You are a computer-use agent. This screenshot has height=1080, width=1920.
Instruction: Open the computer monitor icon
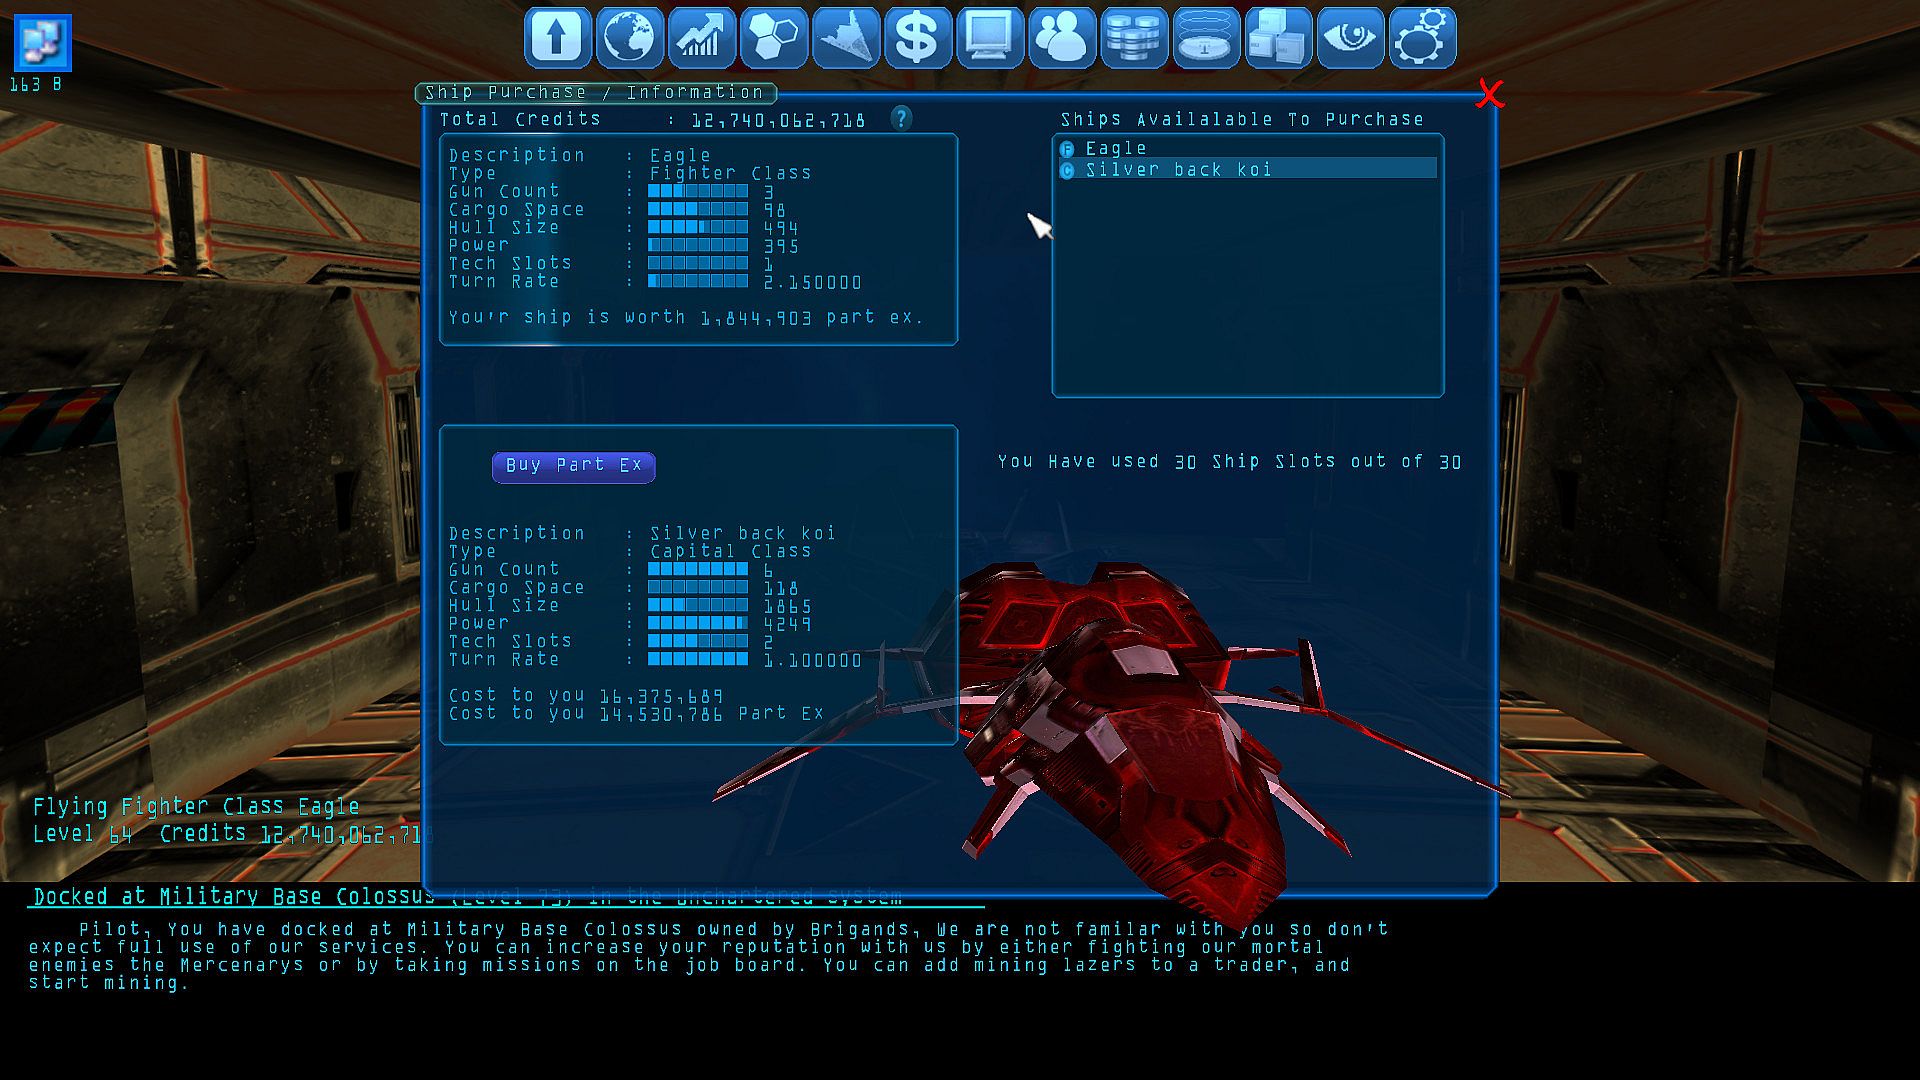(x=989, y=38)
